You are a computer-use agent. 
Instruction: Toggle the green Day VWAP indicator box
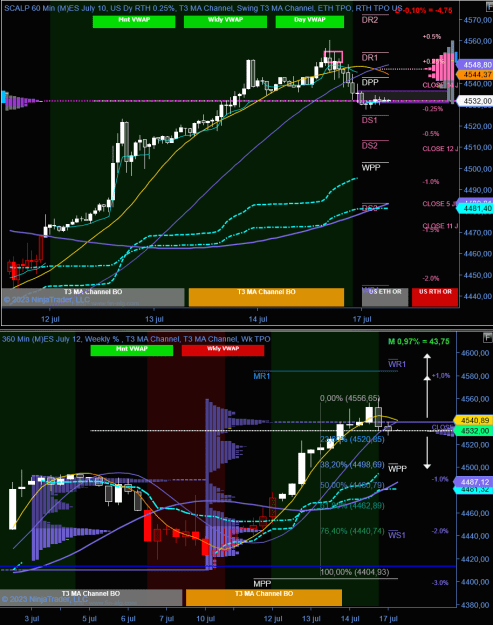[x=310, y=22]
